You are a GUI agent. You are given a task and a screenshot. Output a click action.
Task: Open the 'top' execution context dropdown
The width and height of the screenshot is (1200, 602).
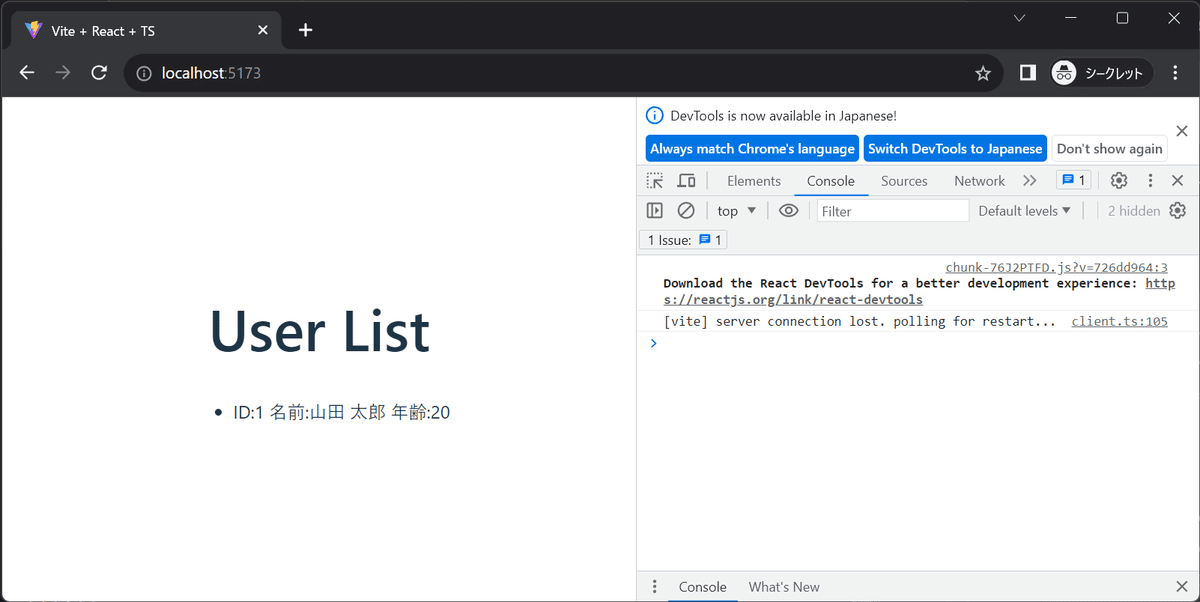(x=736, y=210)
